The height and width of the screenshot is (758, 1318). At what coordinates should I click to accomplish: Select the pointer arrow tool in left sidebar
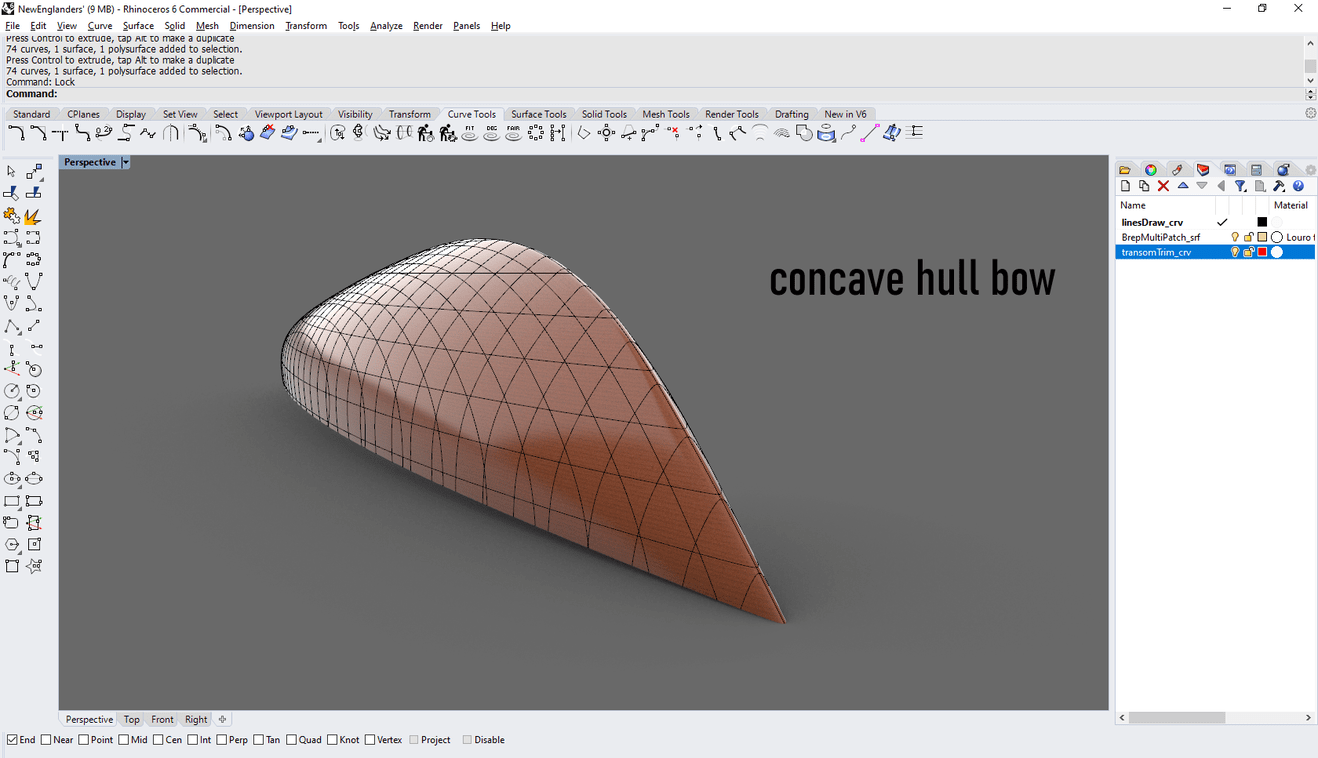click(x=11, y=172)
